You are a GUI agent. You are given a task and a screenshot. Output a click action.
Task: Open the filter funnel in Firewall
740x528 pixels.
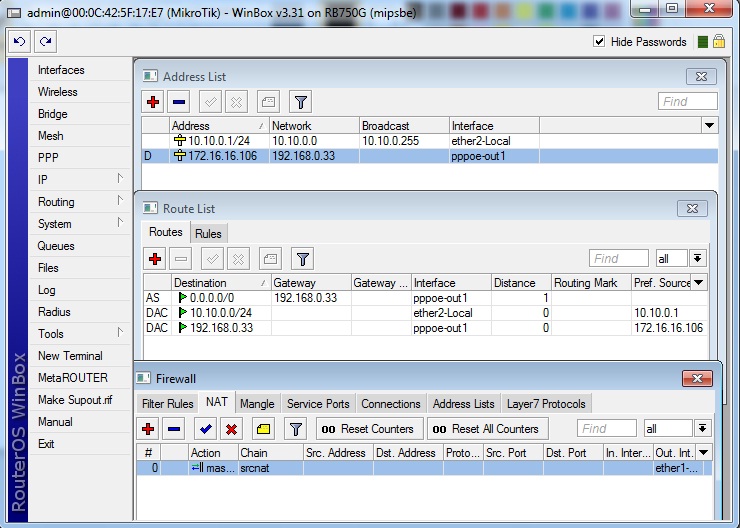tap(295, 429)
